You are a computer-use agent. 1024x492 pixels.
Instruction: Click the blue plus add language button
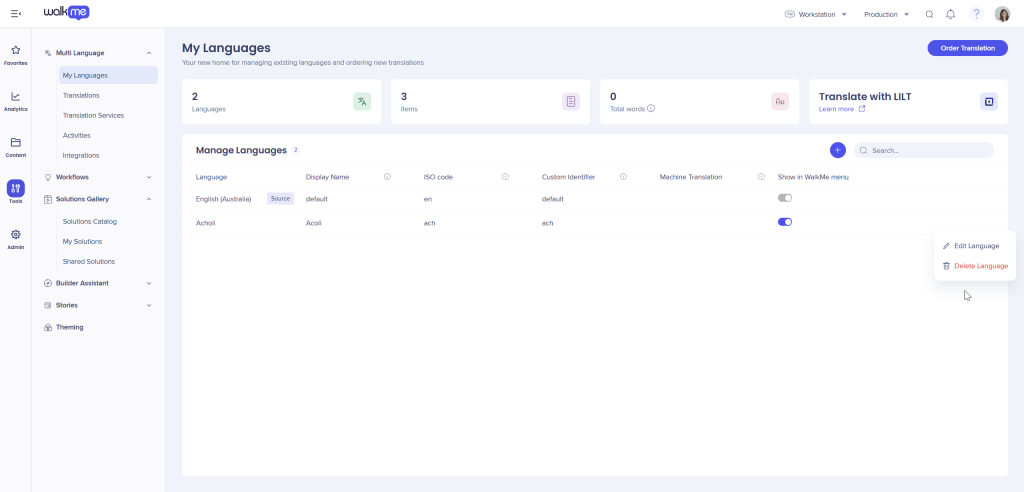click(x=837, y=150)
